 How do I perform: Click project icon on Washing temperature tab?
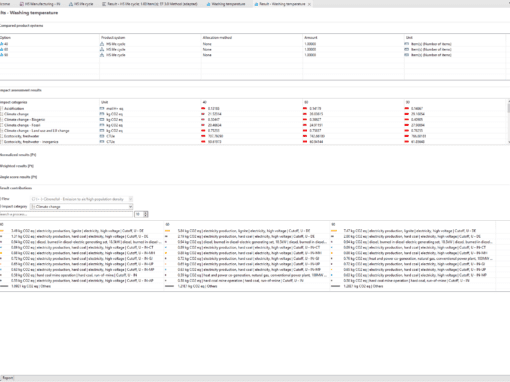(x=209, y=4)
